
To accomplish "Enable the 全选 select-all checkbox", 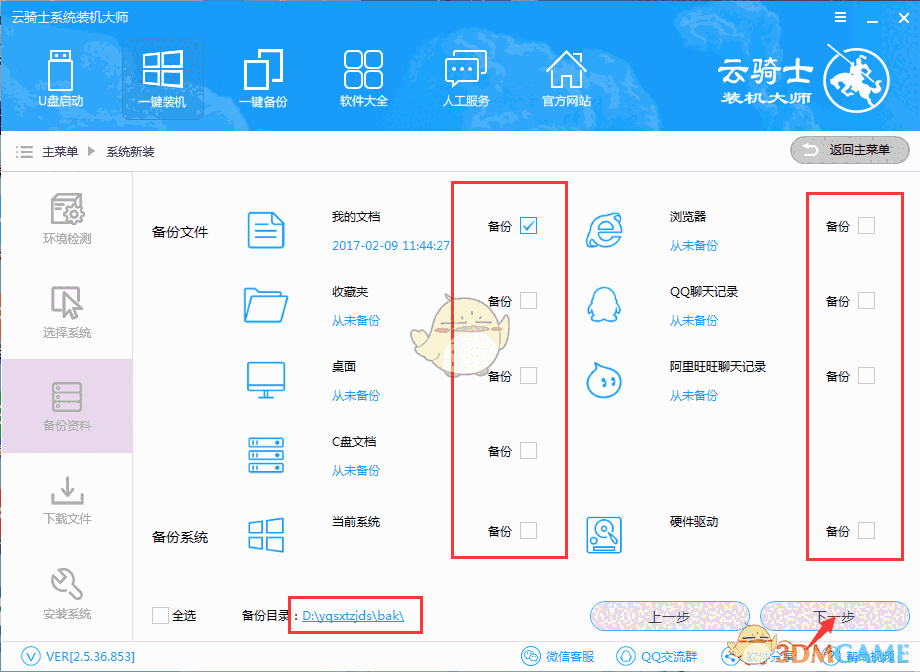I will pyautogui.click(x=160, y=615).
